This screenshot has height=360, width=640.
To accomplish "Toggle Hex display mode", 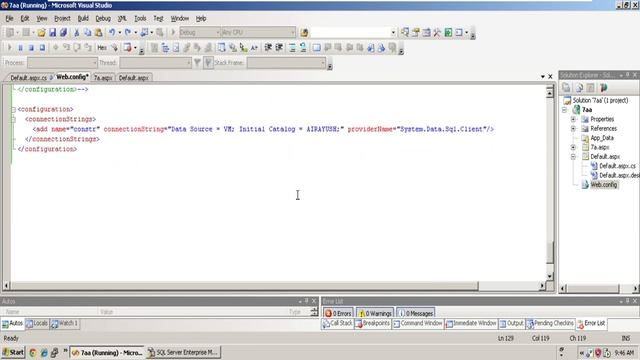I will coord(102,48).
